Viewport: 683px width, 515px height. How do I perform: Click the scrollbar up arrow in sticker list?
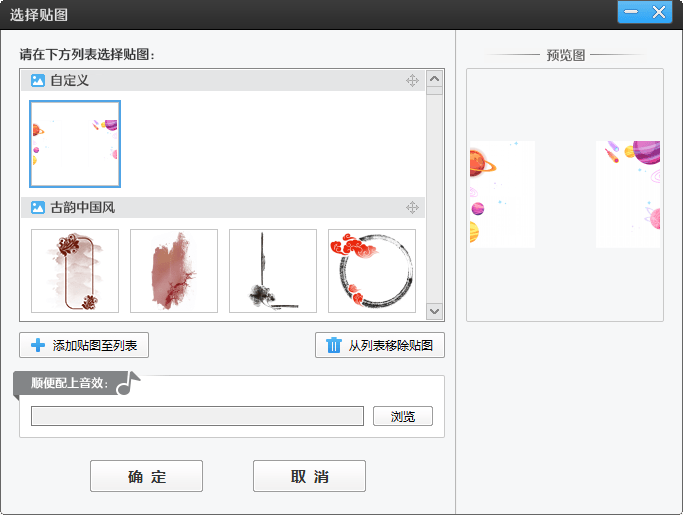pyautogui.click(x=434, y=79)
